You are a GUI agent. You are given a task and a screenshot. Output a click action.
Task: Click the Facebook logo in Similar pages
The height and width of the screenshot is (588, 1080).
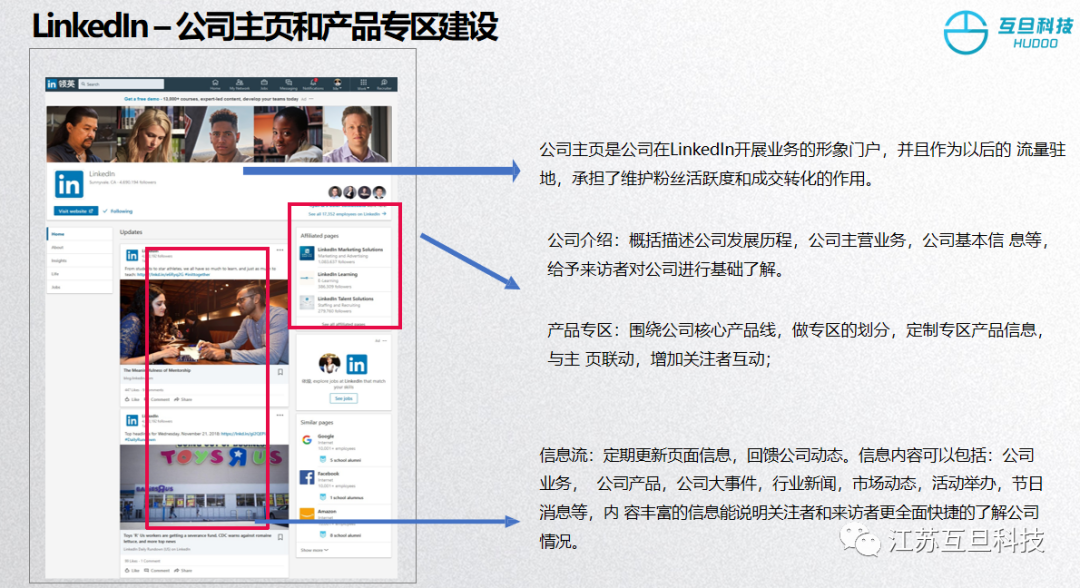coord(308,478)
